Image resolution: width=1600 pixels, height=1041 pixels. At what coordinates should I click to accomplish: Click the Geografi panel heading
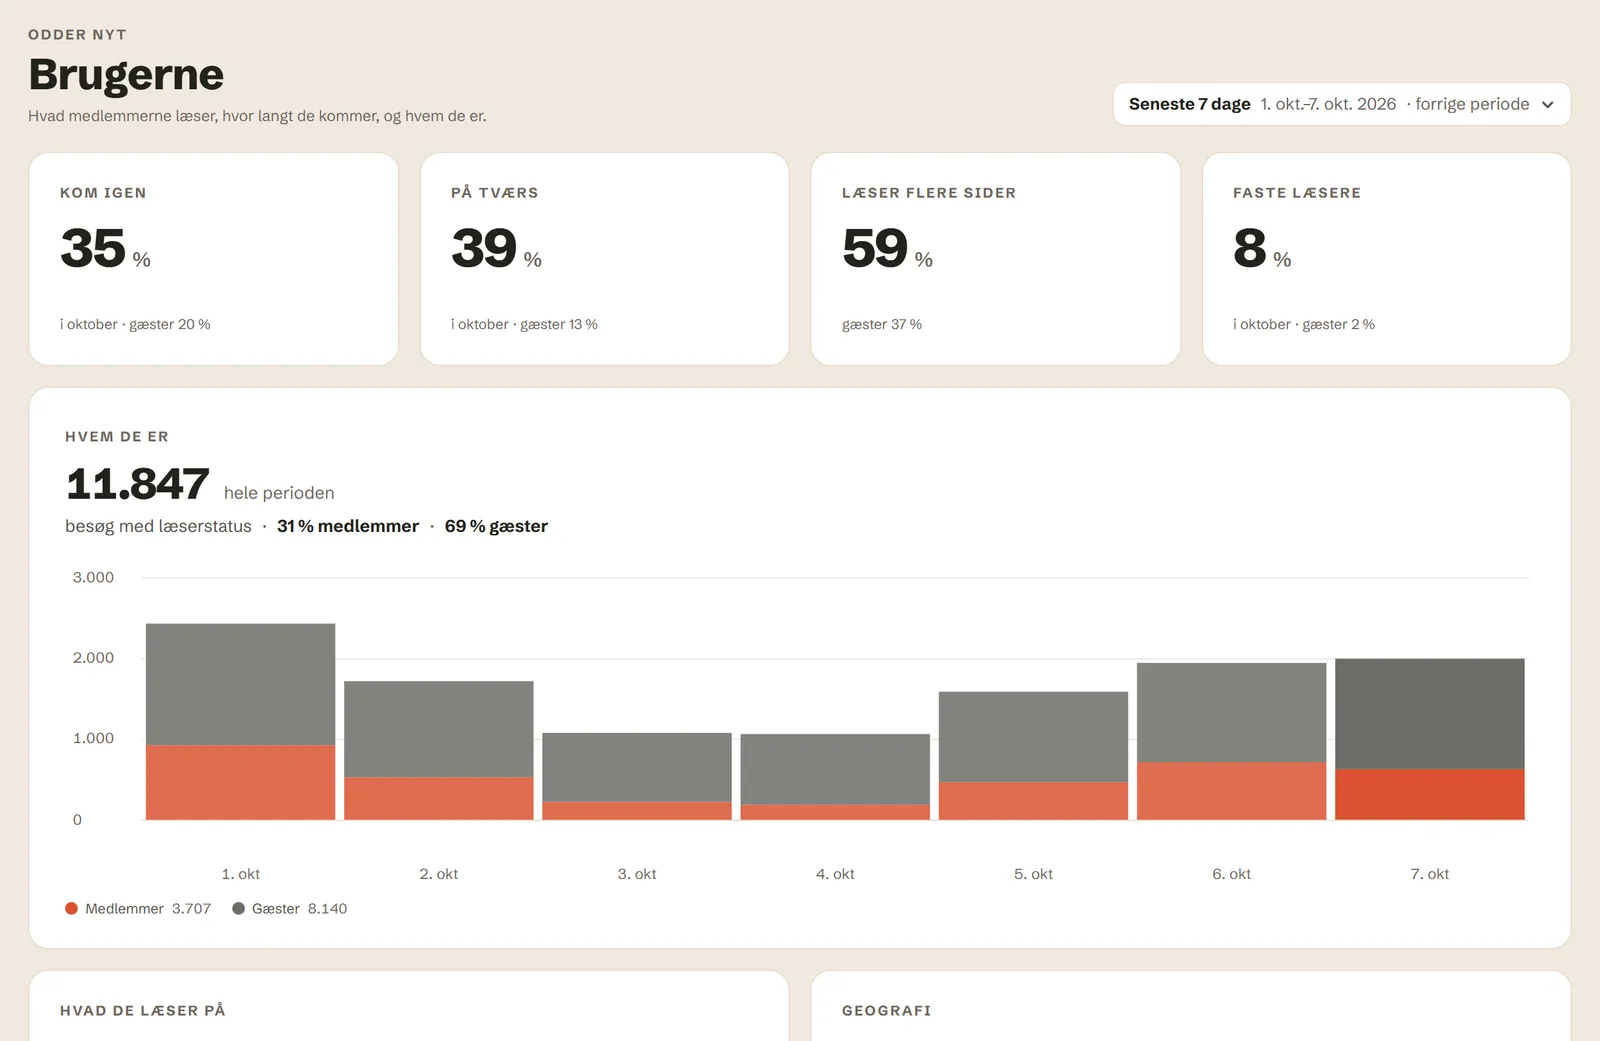[887, 1011]
